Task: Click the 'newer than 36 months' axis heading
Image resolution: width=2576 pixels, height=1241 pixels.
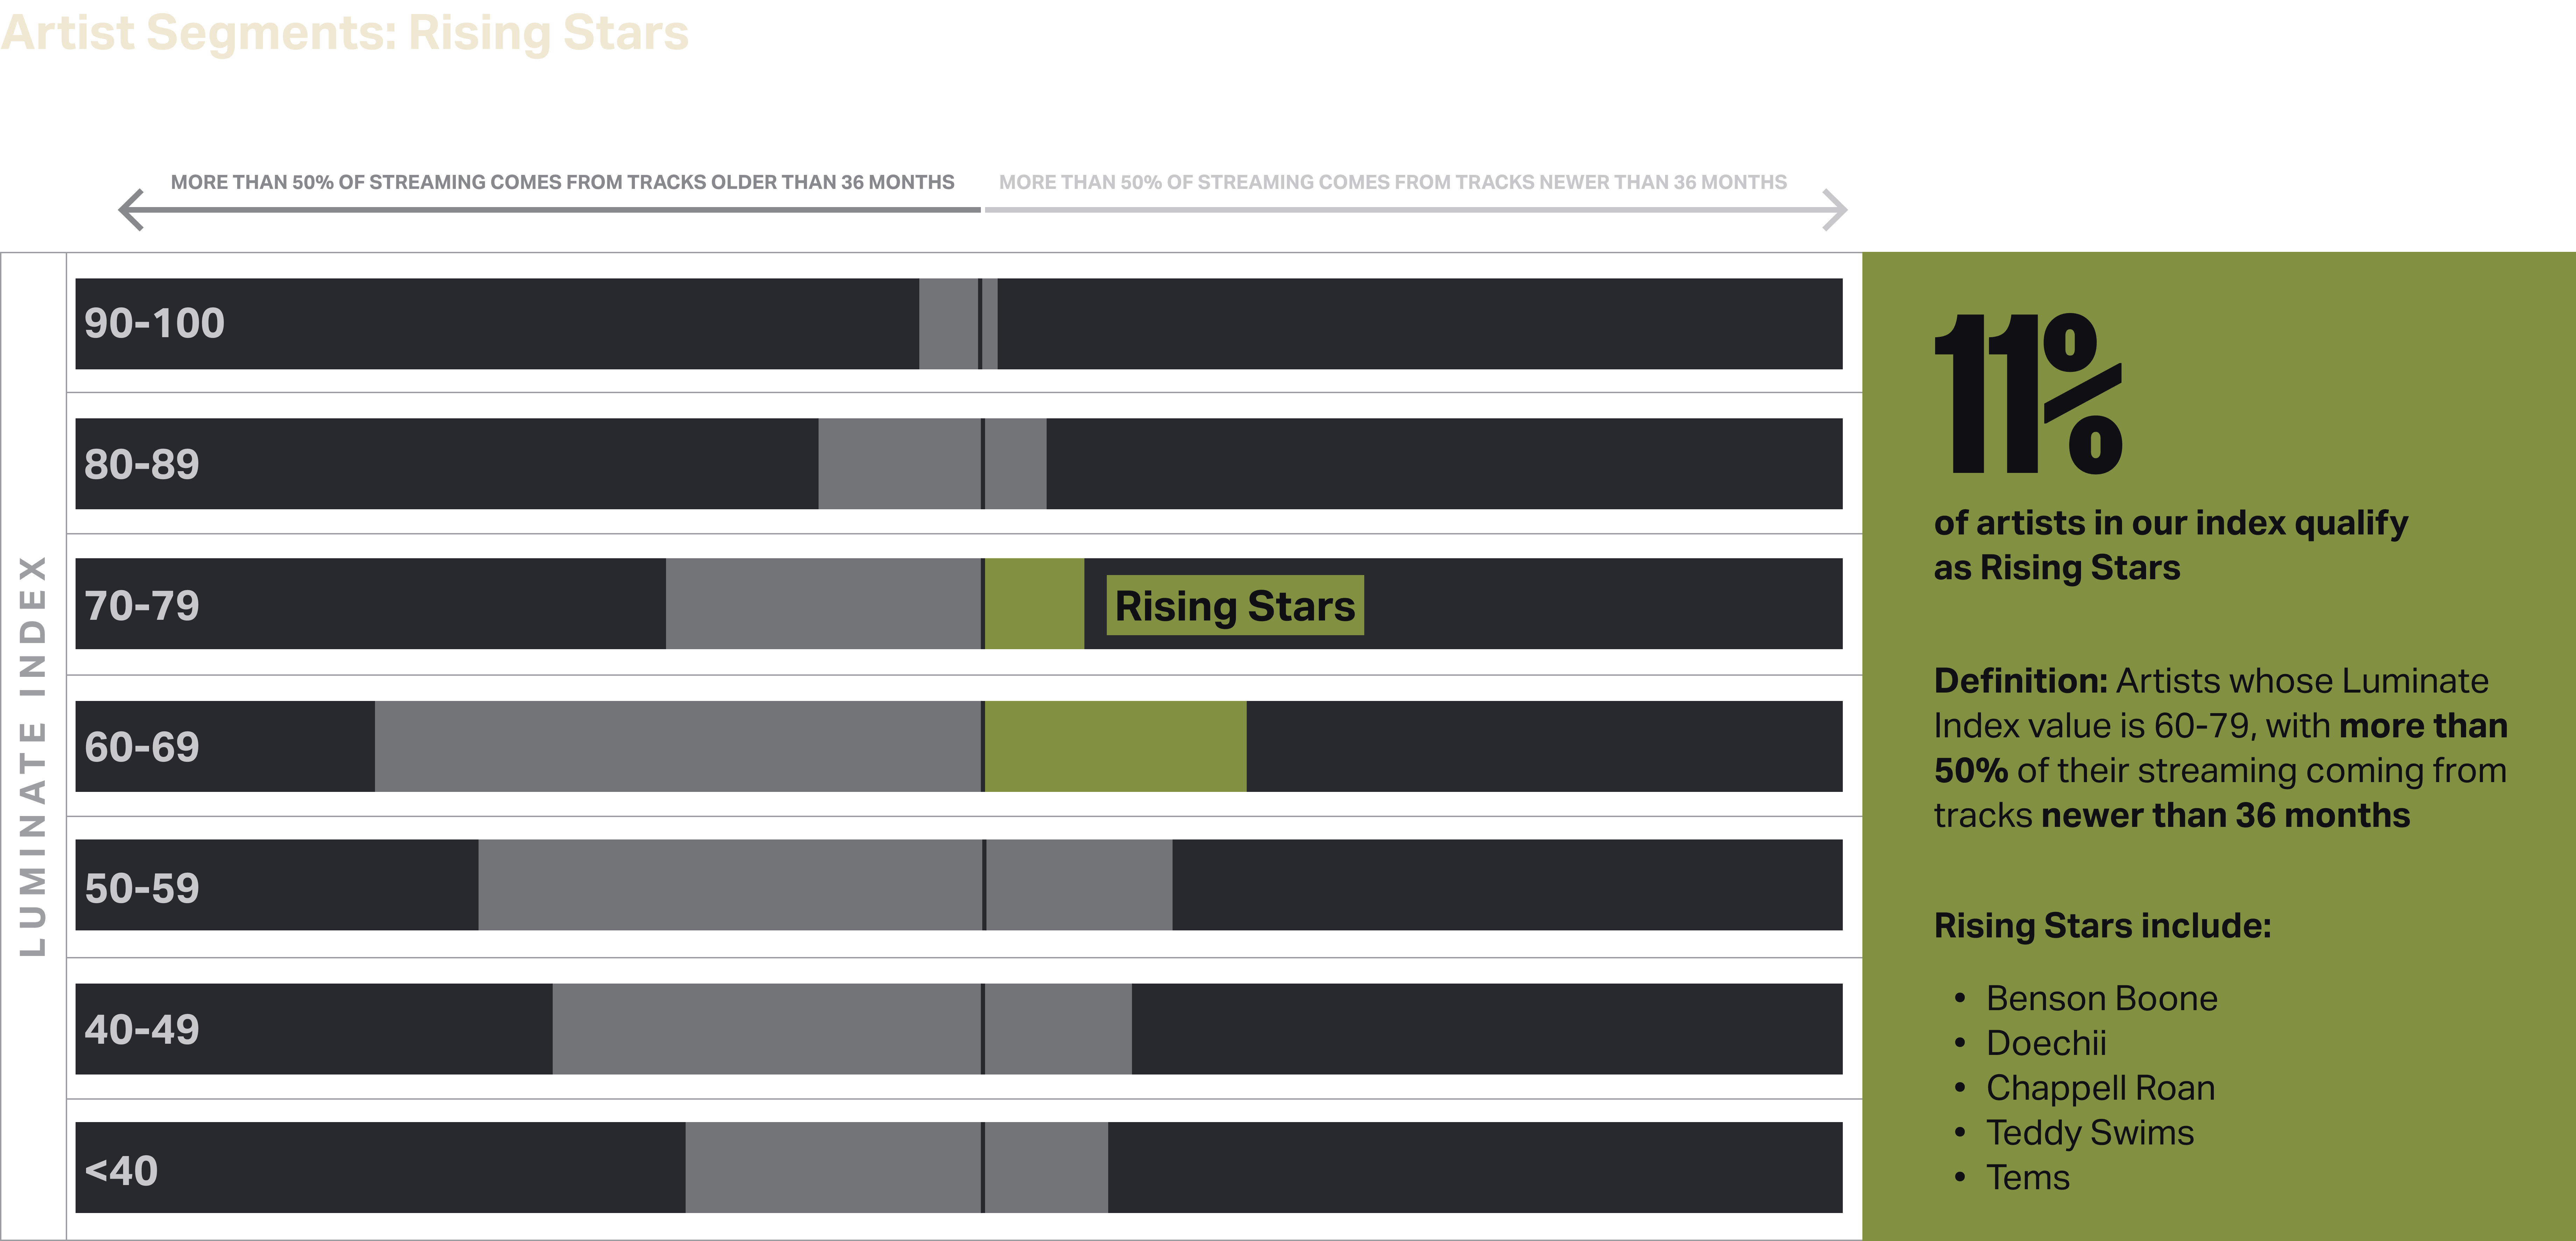Action: [1392, 182]
